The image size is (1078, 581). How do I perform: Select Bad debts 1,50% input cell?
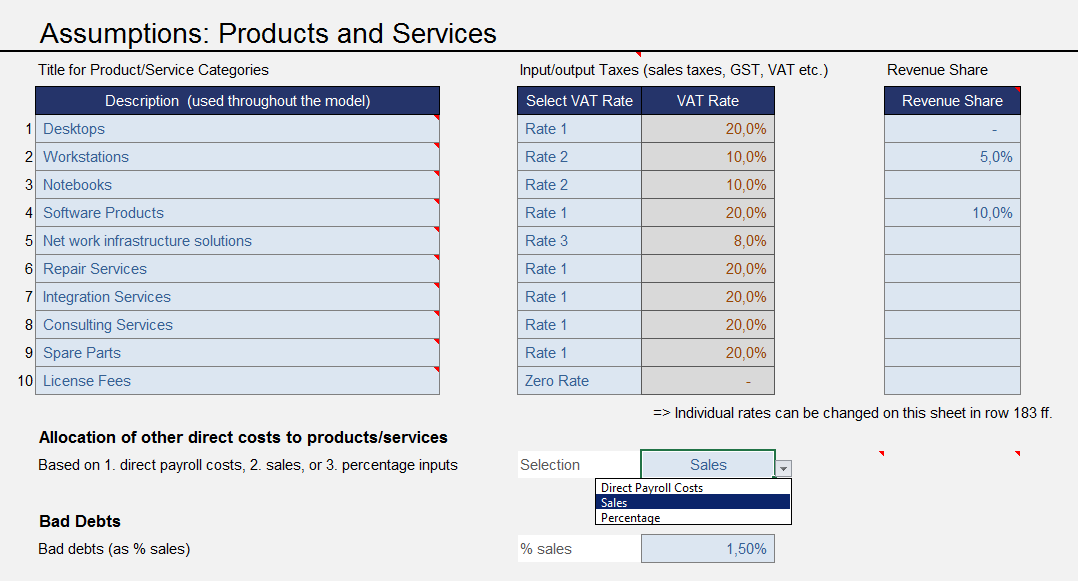click(x=707, y=549)
